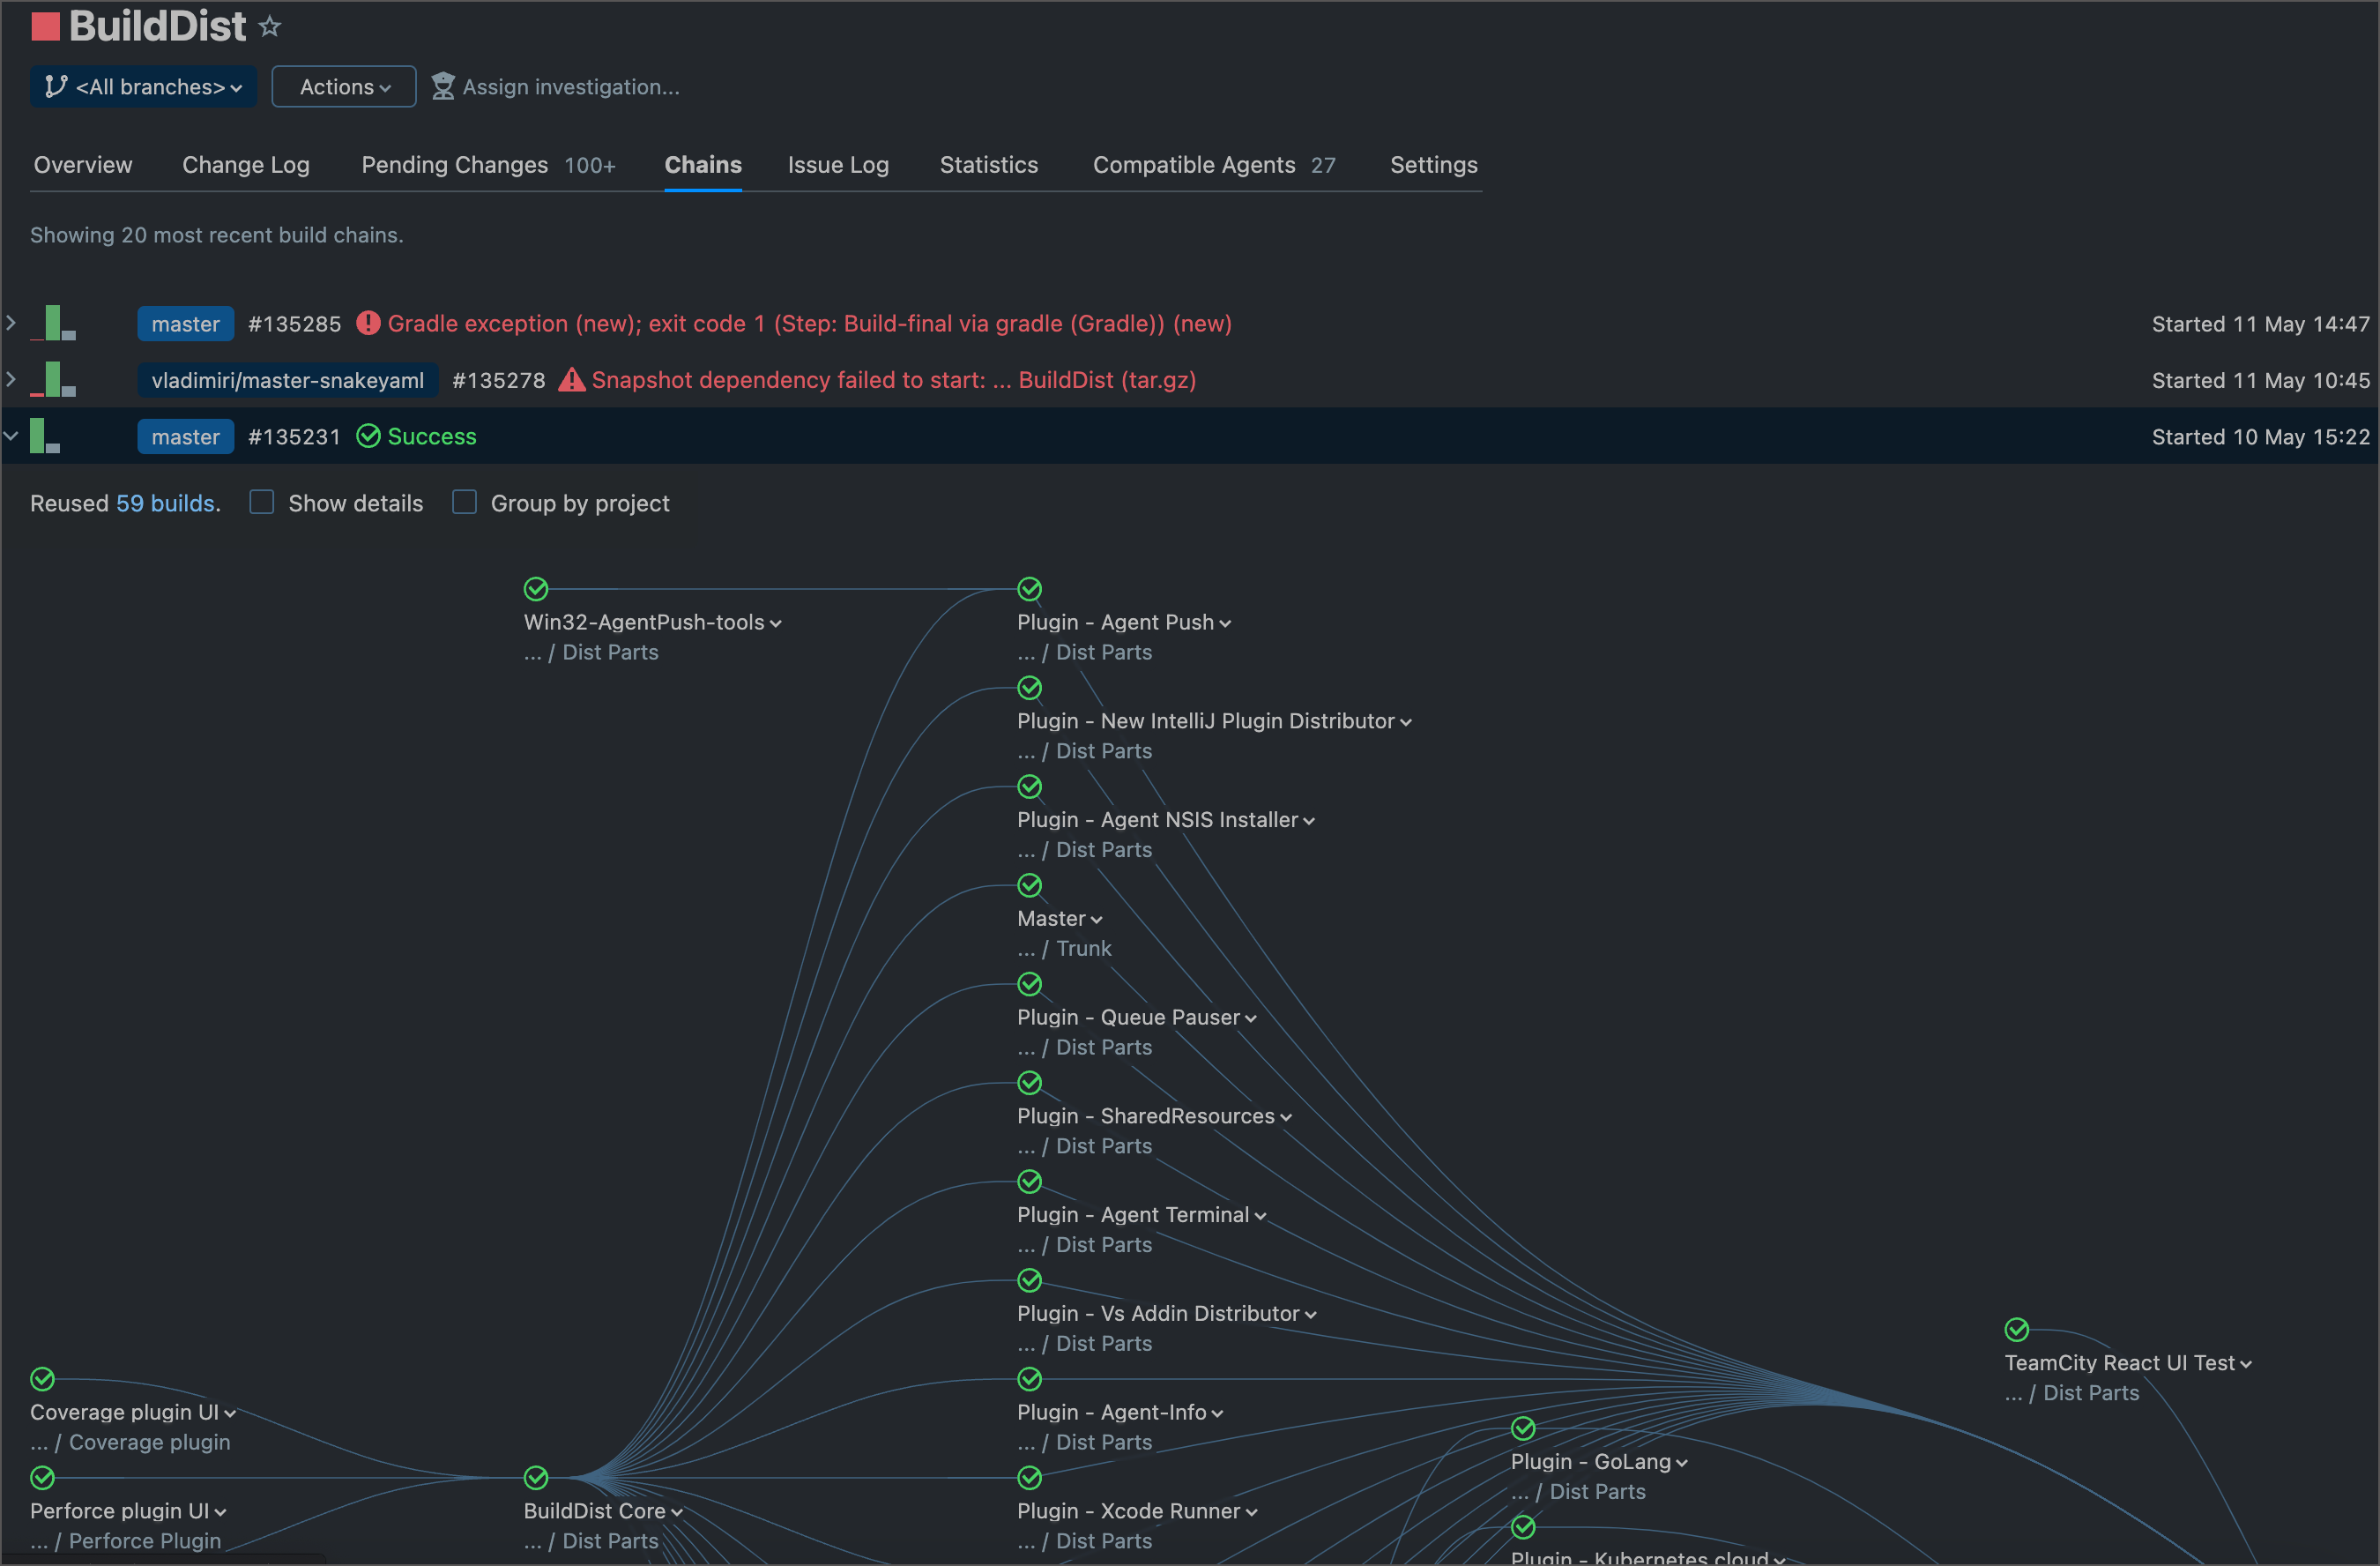Enable the Show details checkbox
The image size is (2380, 1566).
click(262, 502)
